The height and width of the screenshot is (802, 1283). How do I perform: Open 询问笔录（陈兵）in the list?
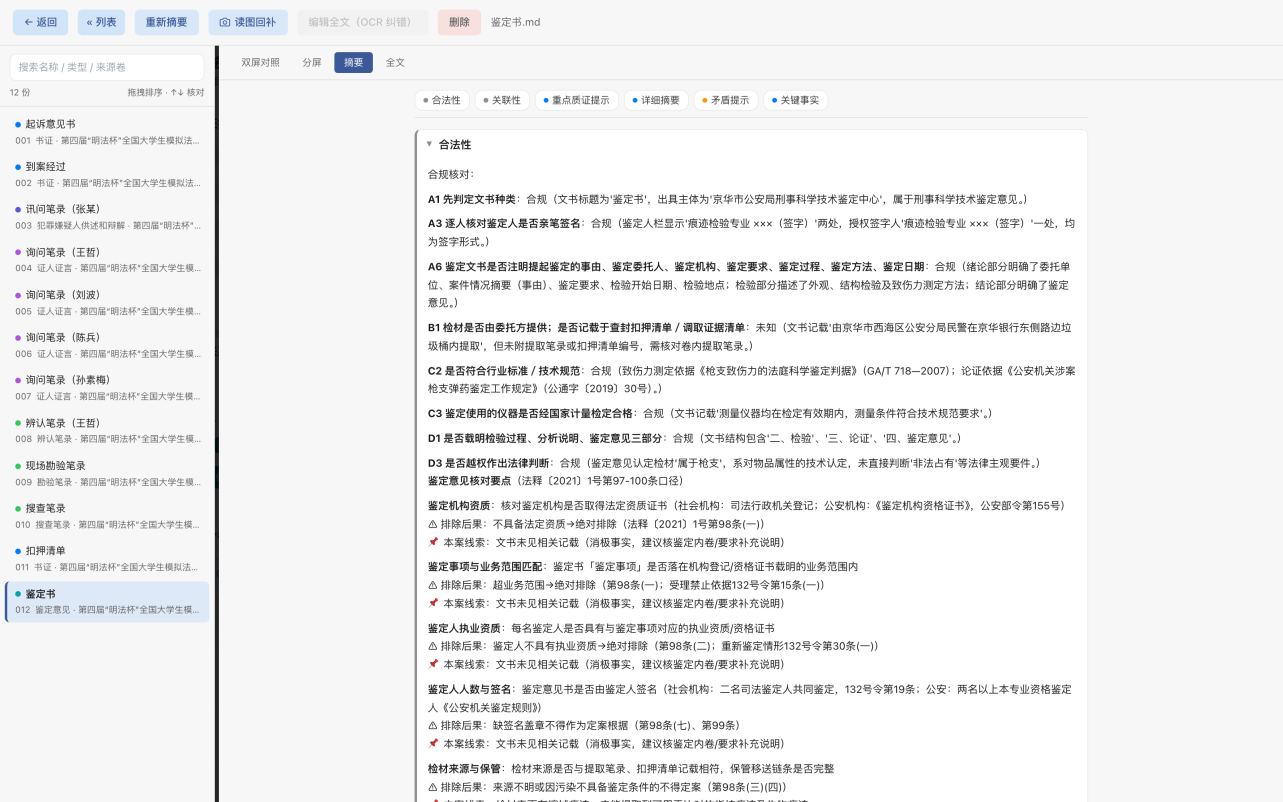tap(107, 345)
